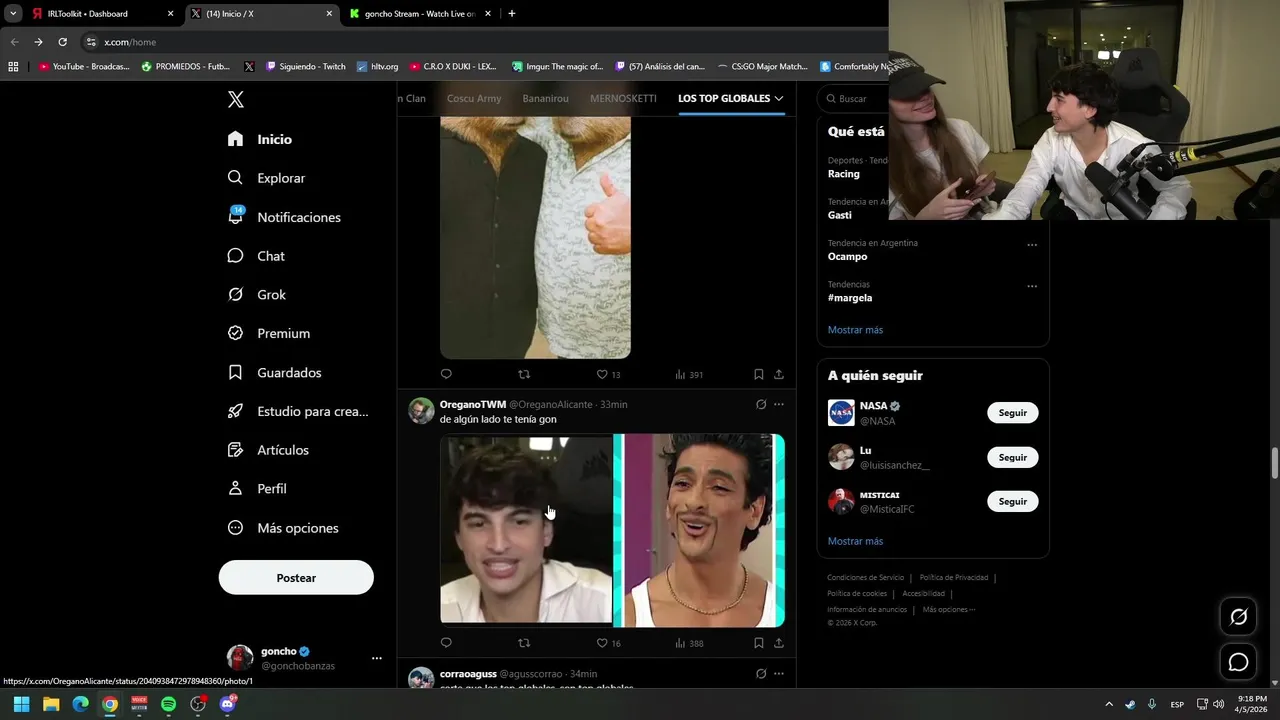Screen dimensions: 1280x720
Task: Repost OreganoTWM post
Action: (x=524, y=643)
